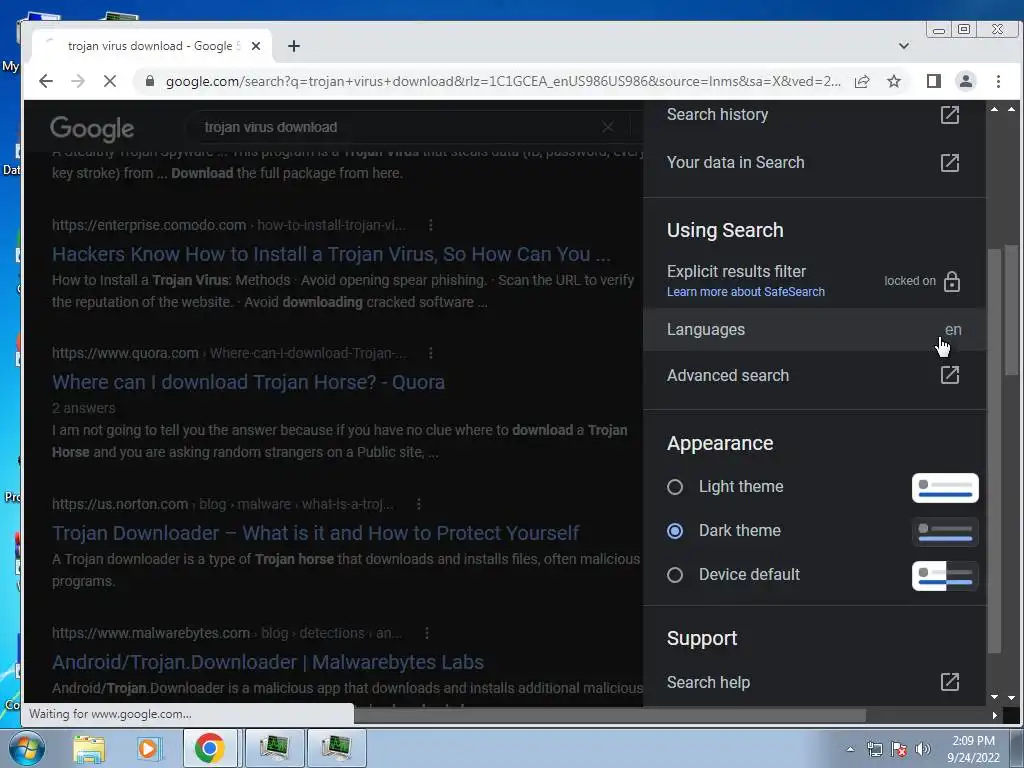Image resolution: width=1024 pixels, height=768 pixels.
Task: Open the Languages setting showing en
Action: tap(814, 330)
